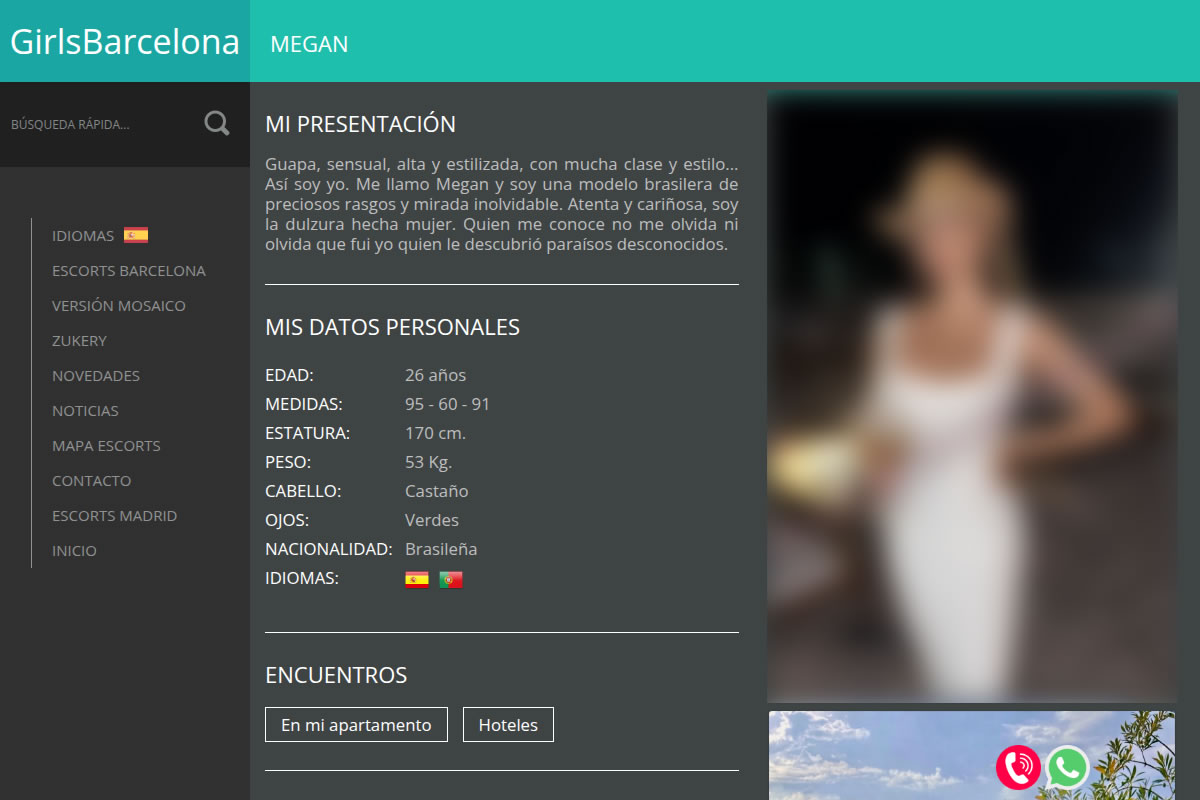The height and width of the screenshot is (800, 1200).
Task: Tap the pink phone call icon
Action: (1018, 767)
